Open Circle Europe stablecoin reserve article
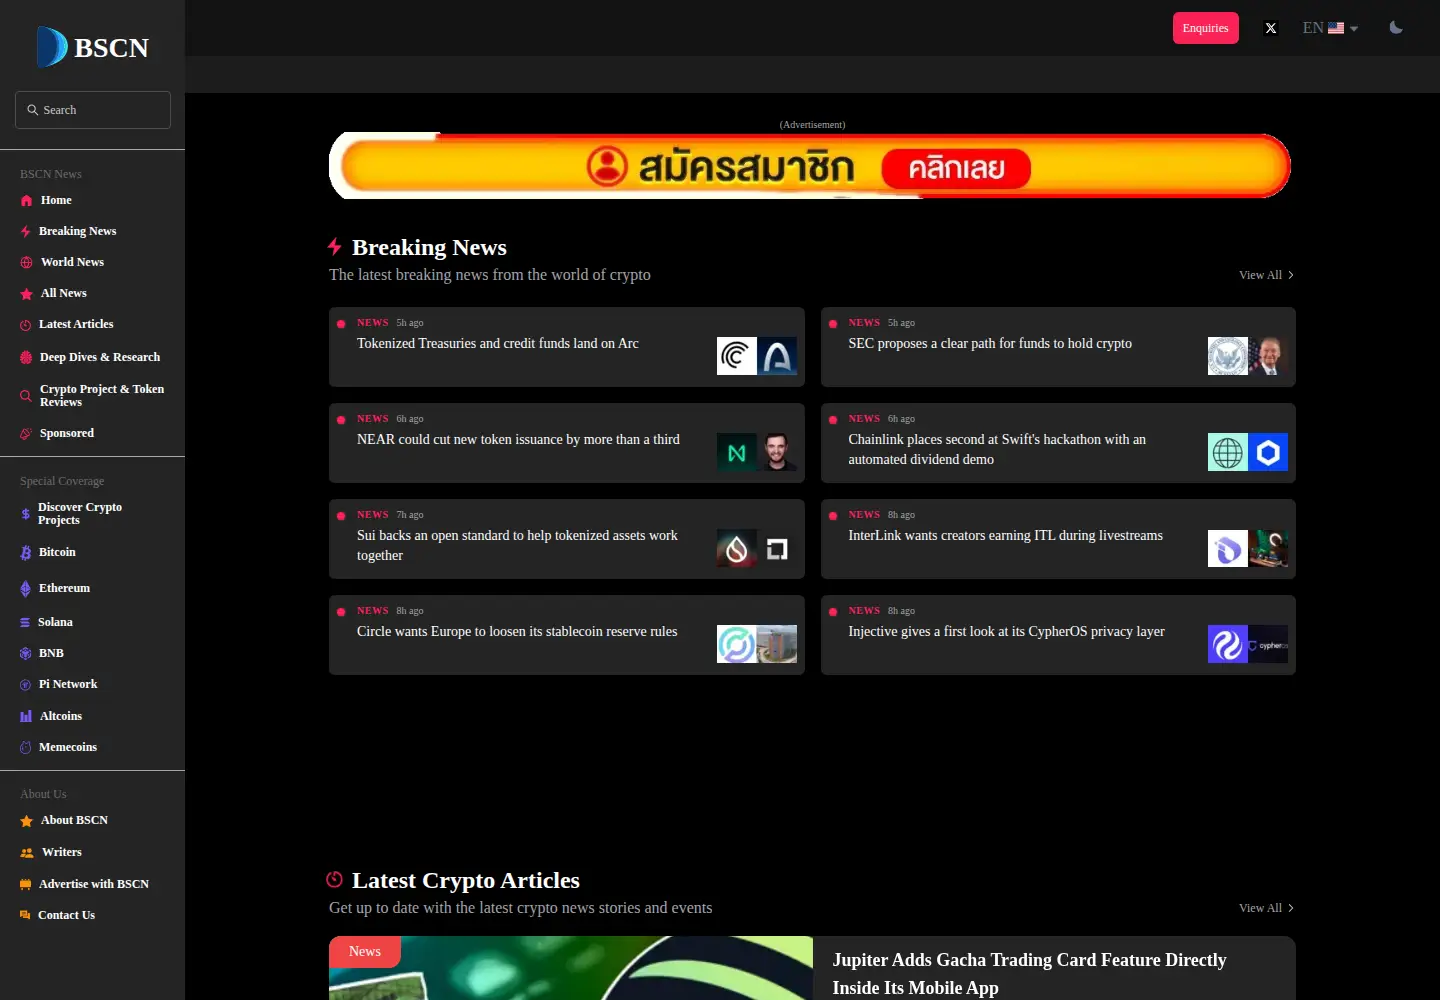Viewport: 1440px width, 1000px height. click(567, 635)
